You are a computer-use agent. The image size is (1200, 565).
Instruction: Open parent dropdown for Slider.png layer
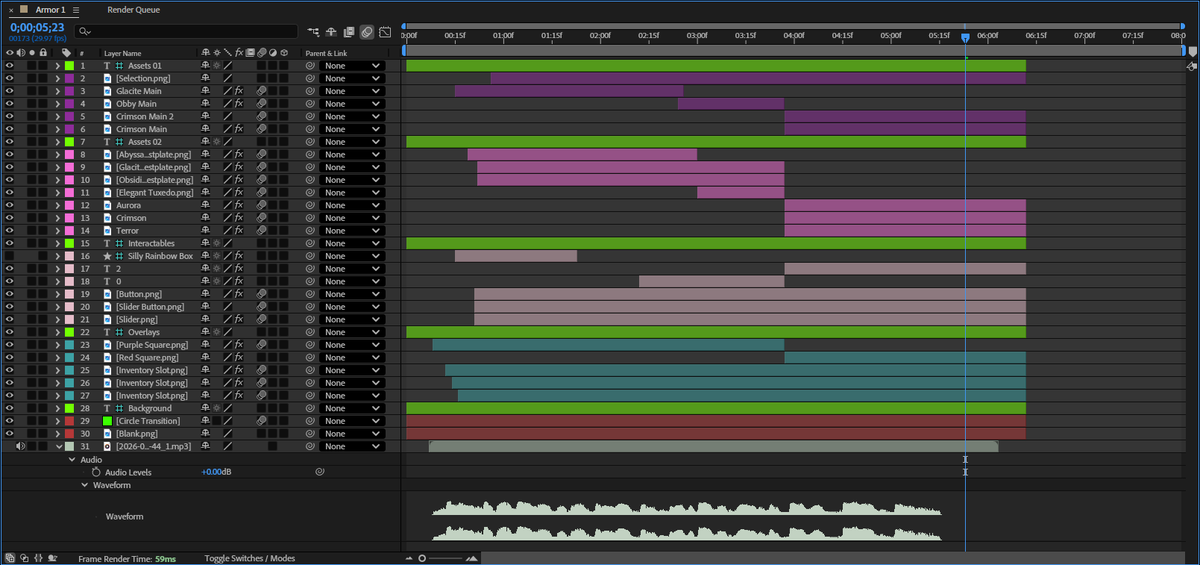click(x=352, y=319)
